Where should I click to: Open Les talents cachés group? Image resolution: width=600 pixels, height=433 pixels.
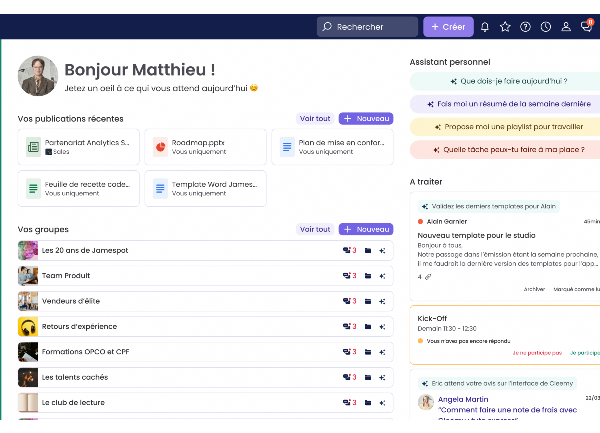[x=205, y=378]
